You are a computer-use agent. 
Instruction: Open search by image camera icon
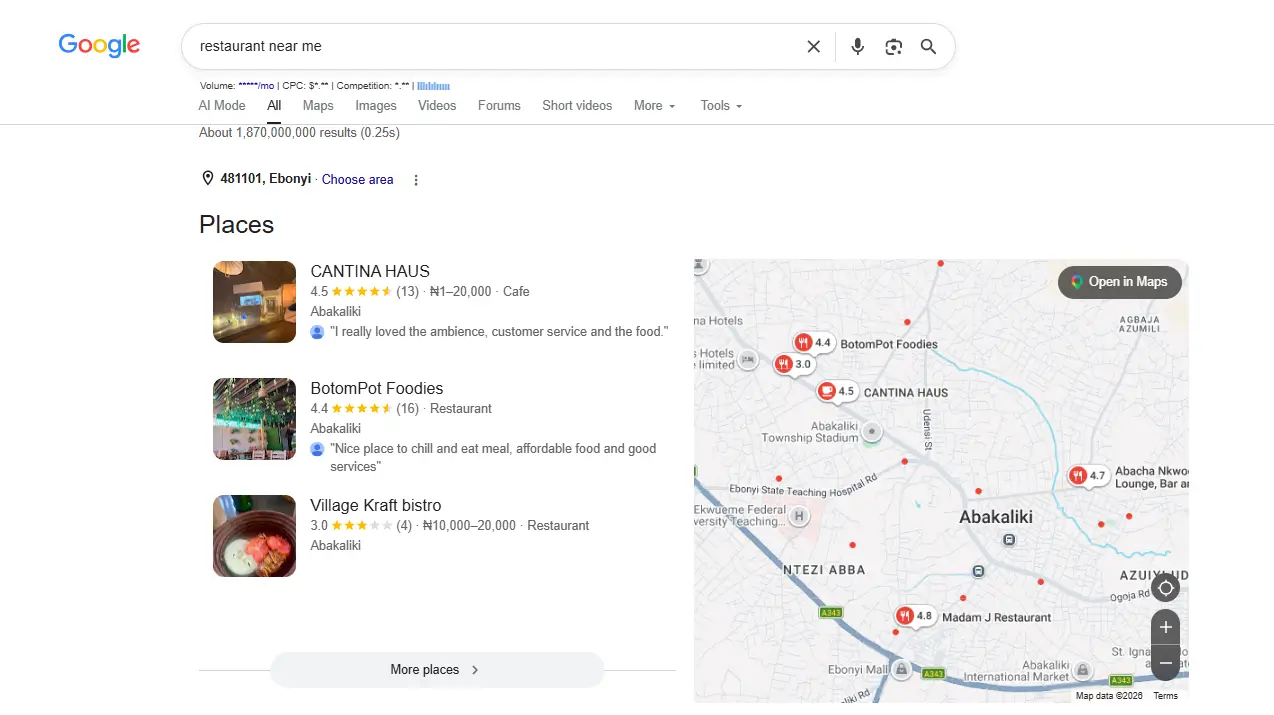pyautogui.click(x=893, y=46)
